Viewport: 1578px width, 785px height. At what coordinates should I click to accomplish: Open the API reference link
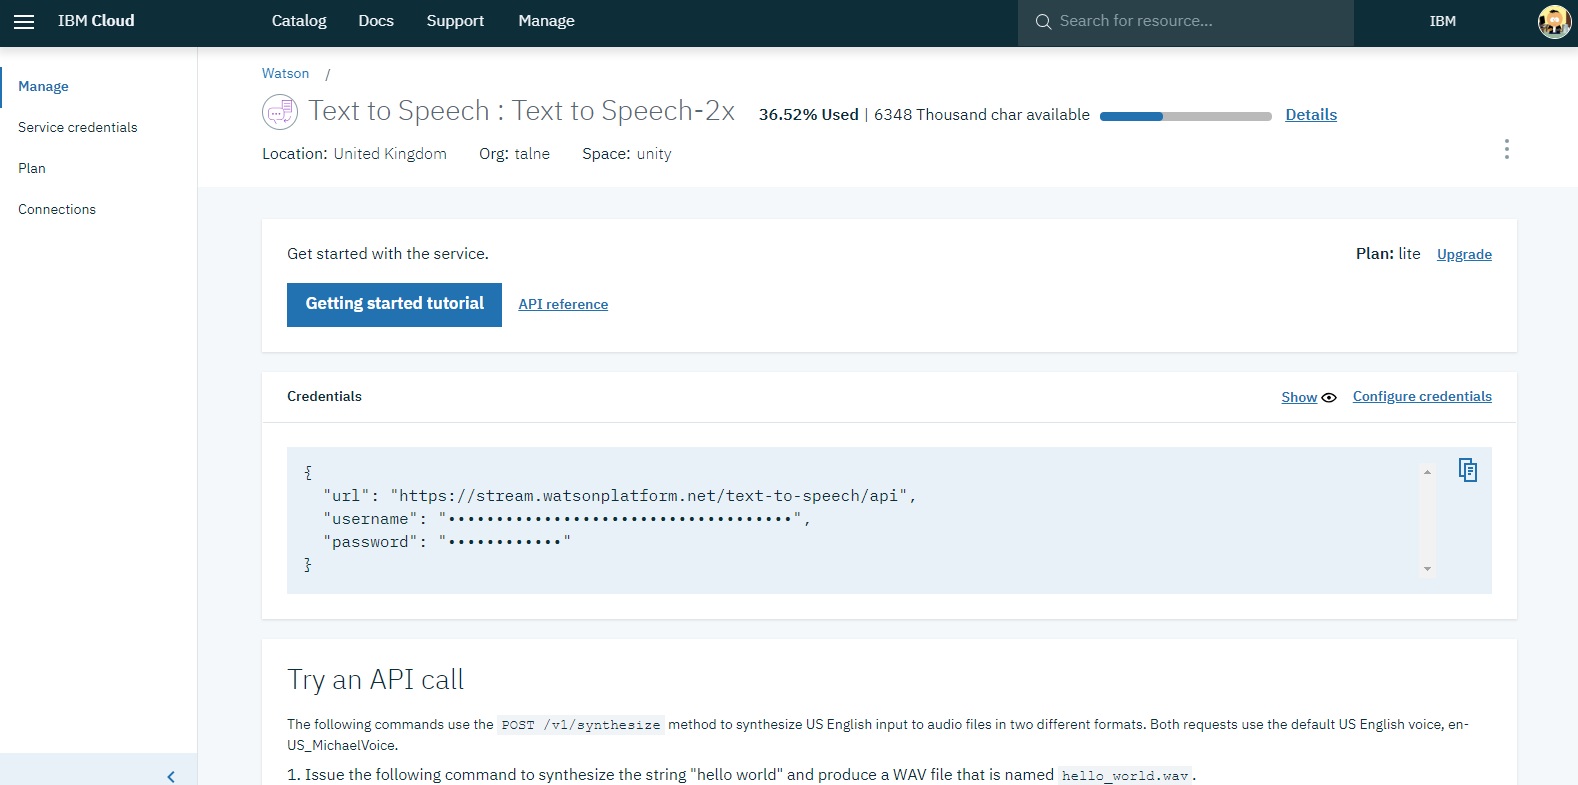pyautogui.click(x=563, y=304)
